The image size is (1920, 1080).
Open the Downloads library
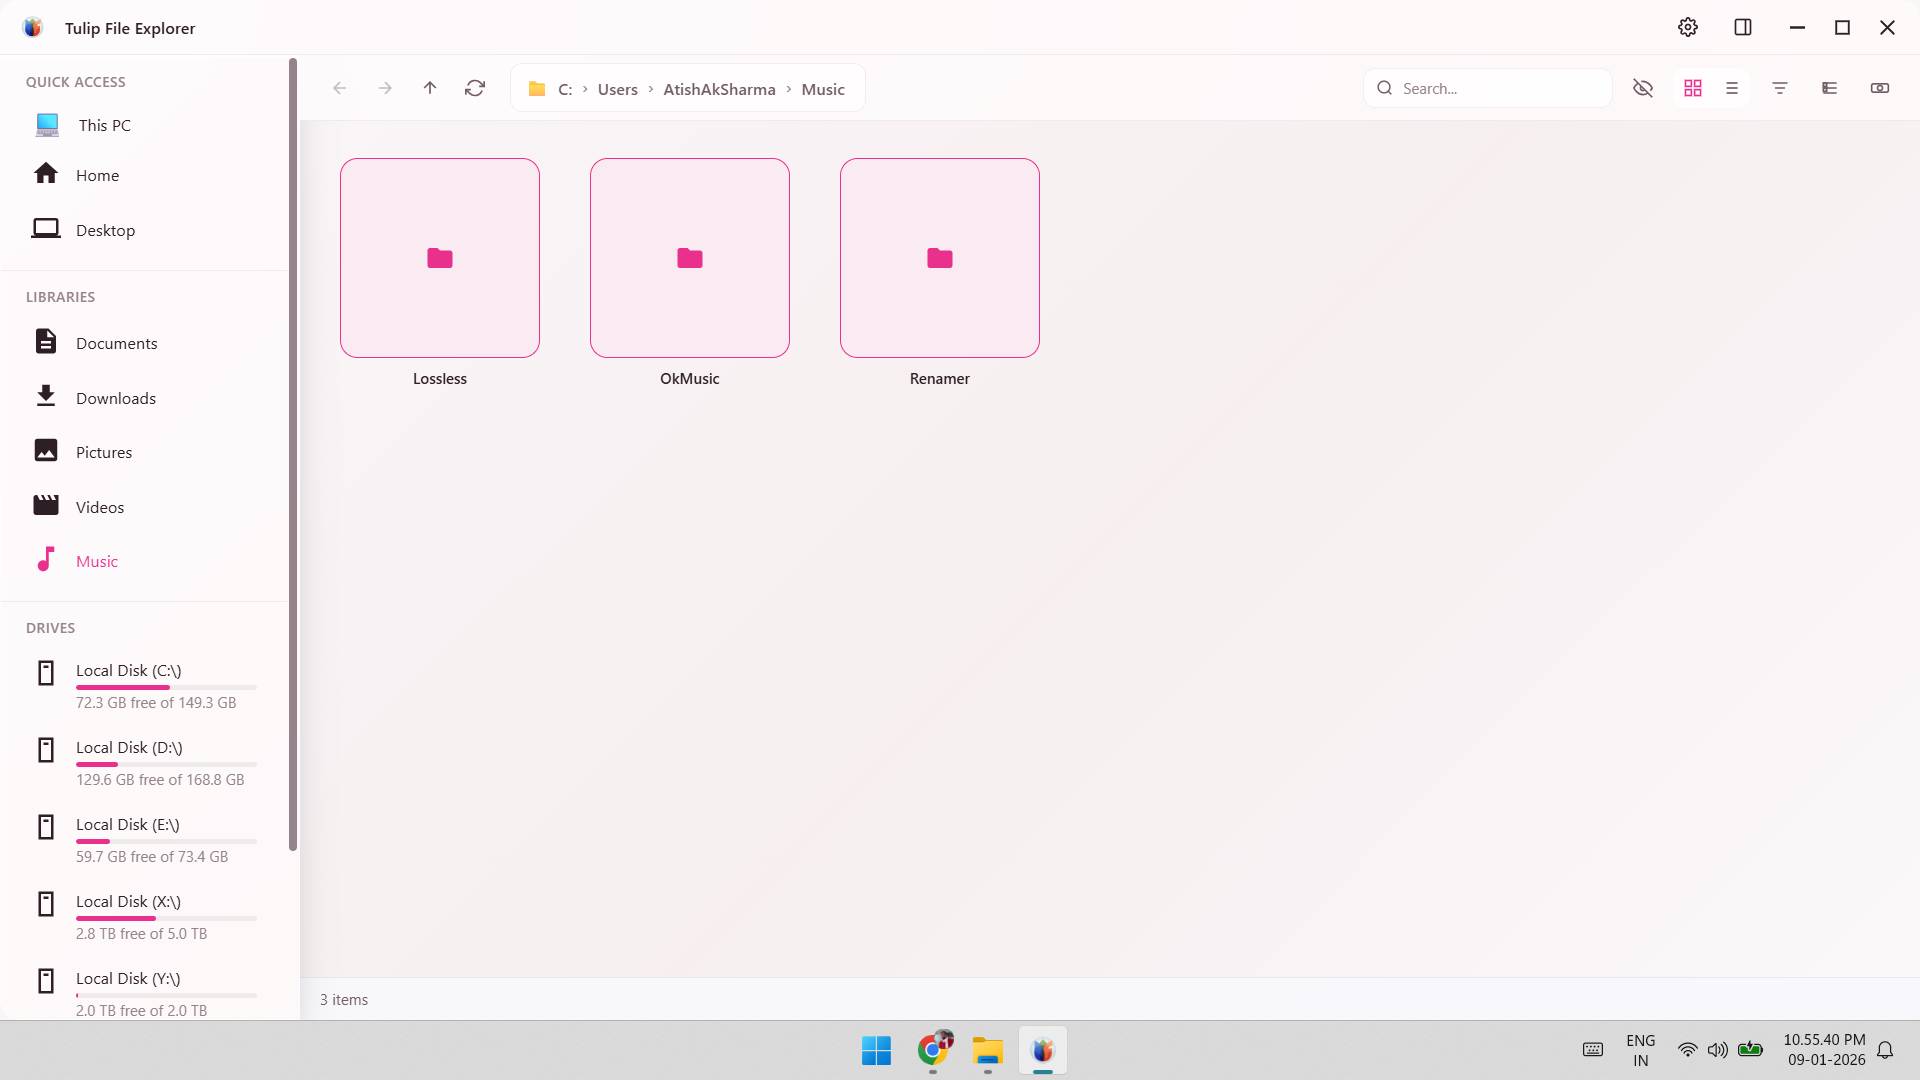tap(115, 397)
